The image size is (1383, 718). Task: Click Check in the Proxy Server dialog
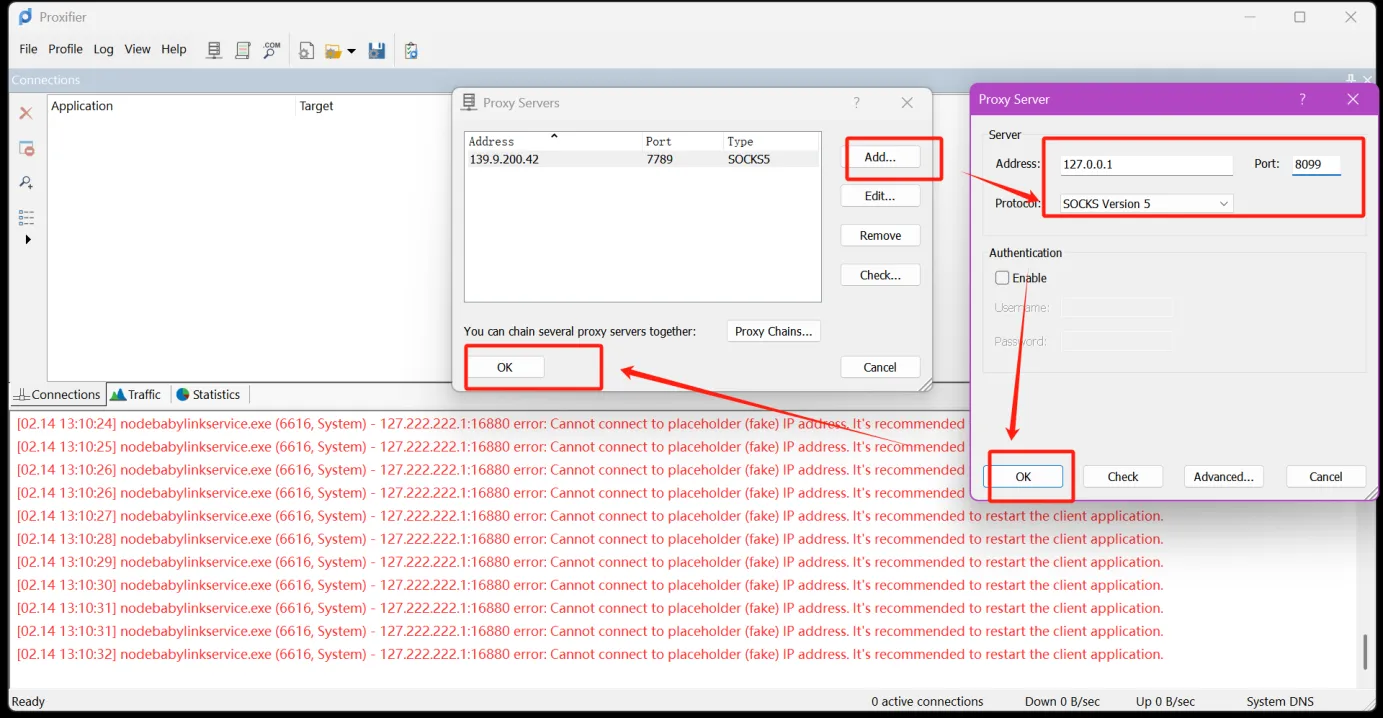point(1123,477)
